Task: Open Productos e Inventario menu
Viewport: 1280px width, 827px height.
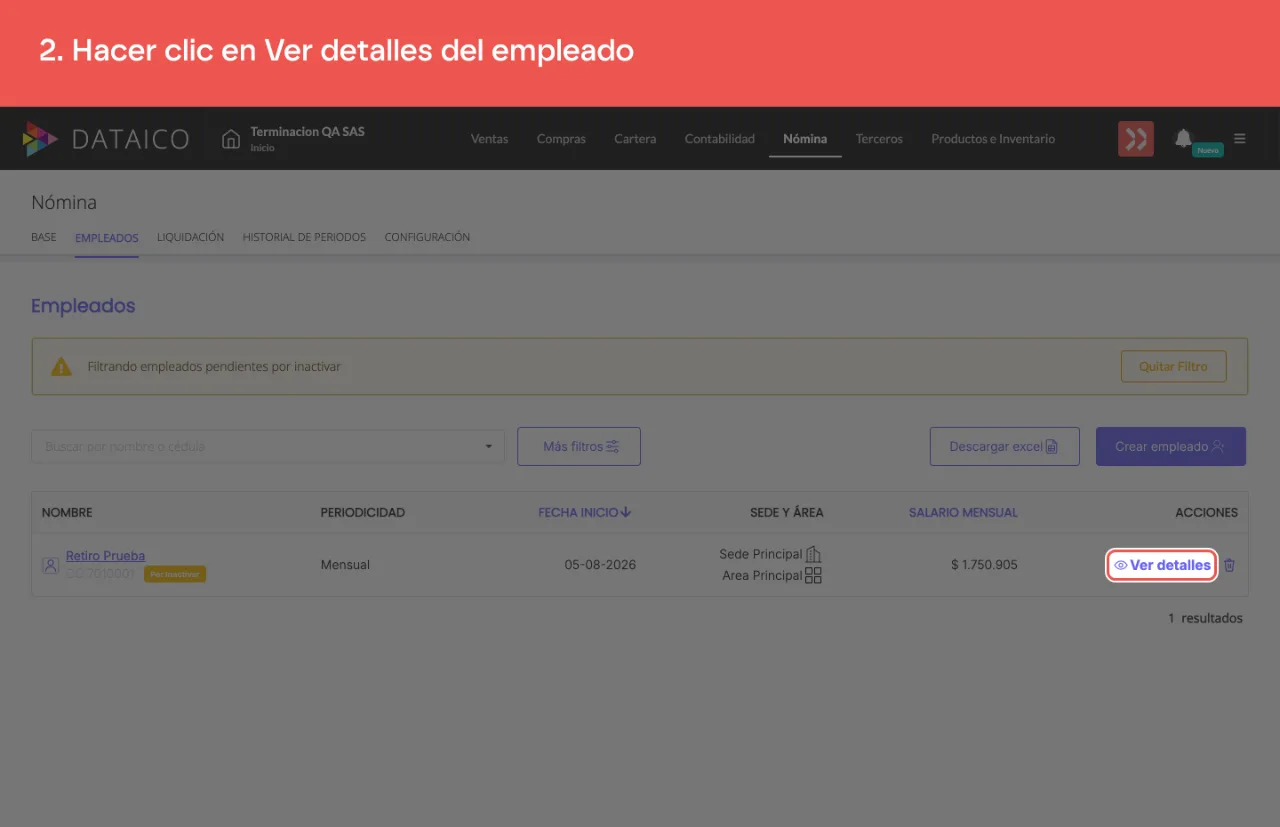Action: coord(993,139)
